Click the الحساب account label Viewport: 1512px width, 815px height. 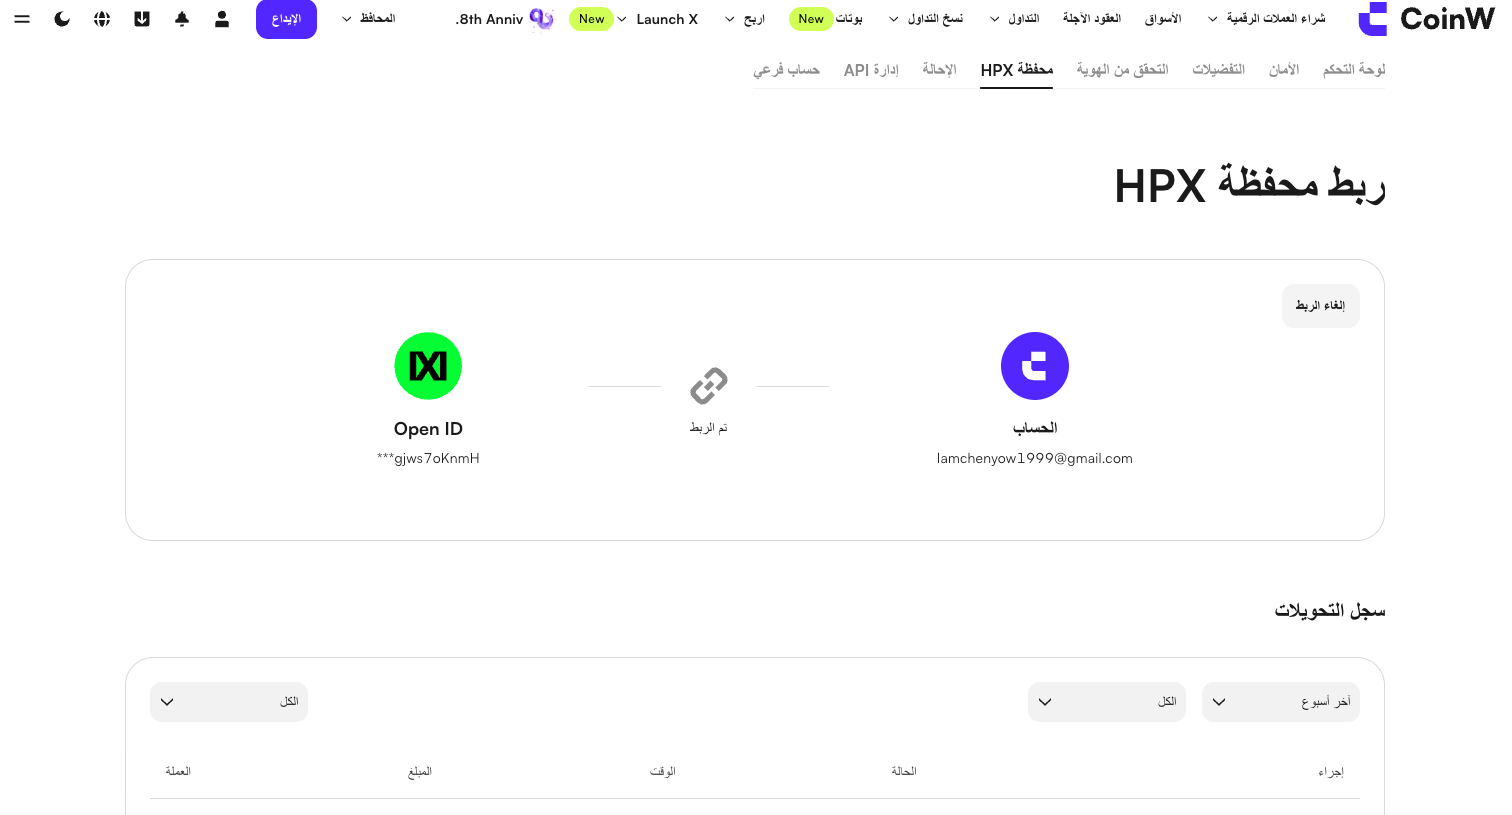pos(1035,428)
